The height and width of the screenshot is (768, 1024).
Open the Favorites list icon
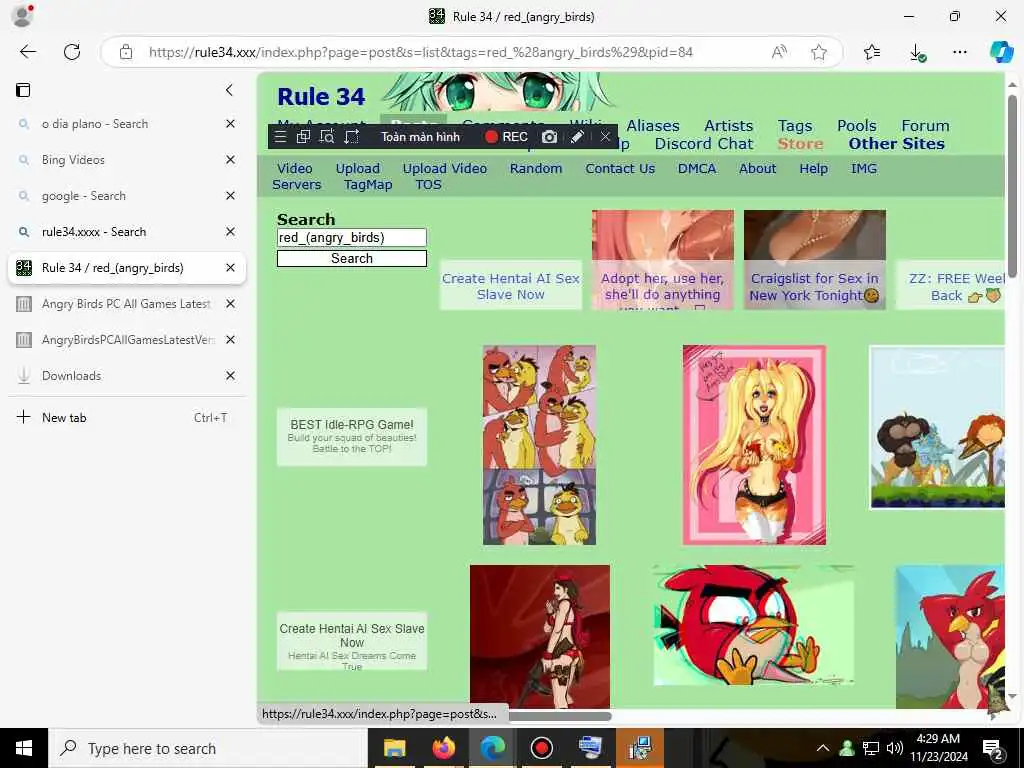(x=872, y=52)
